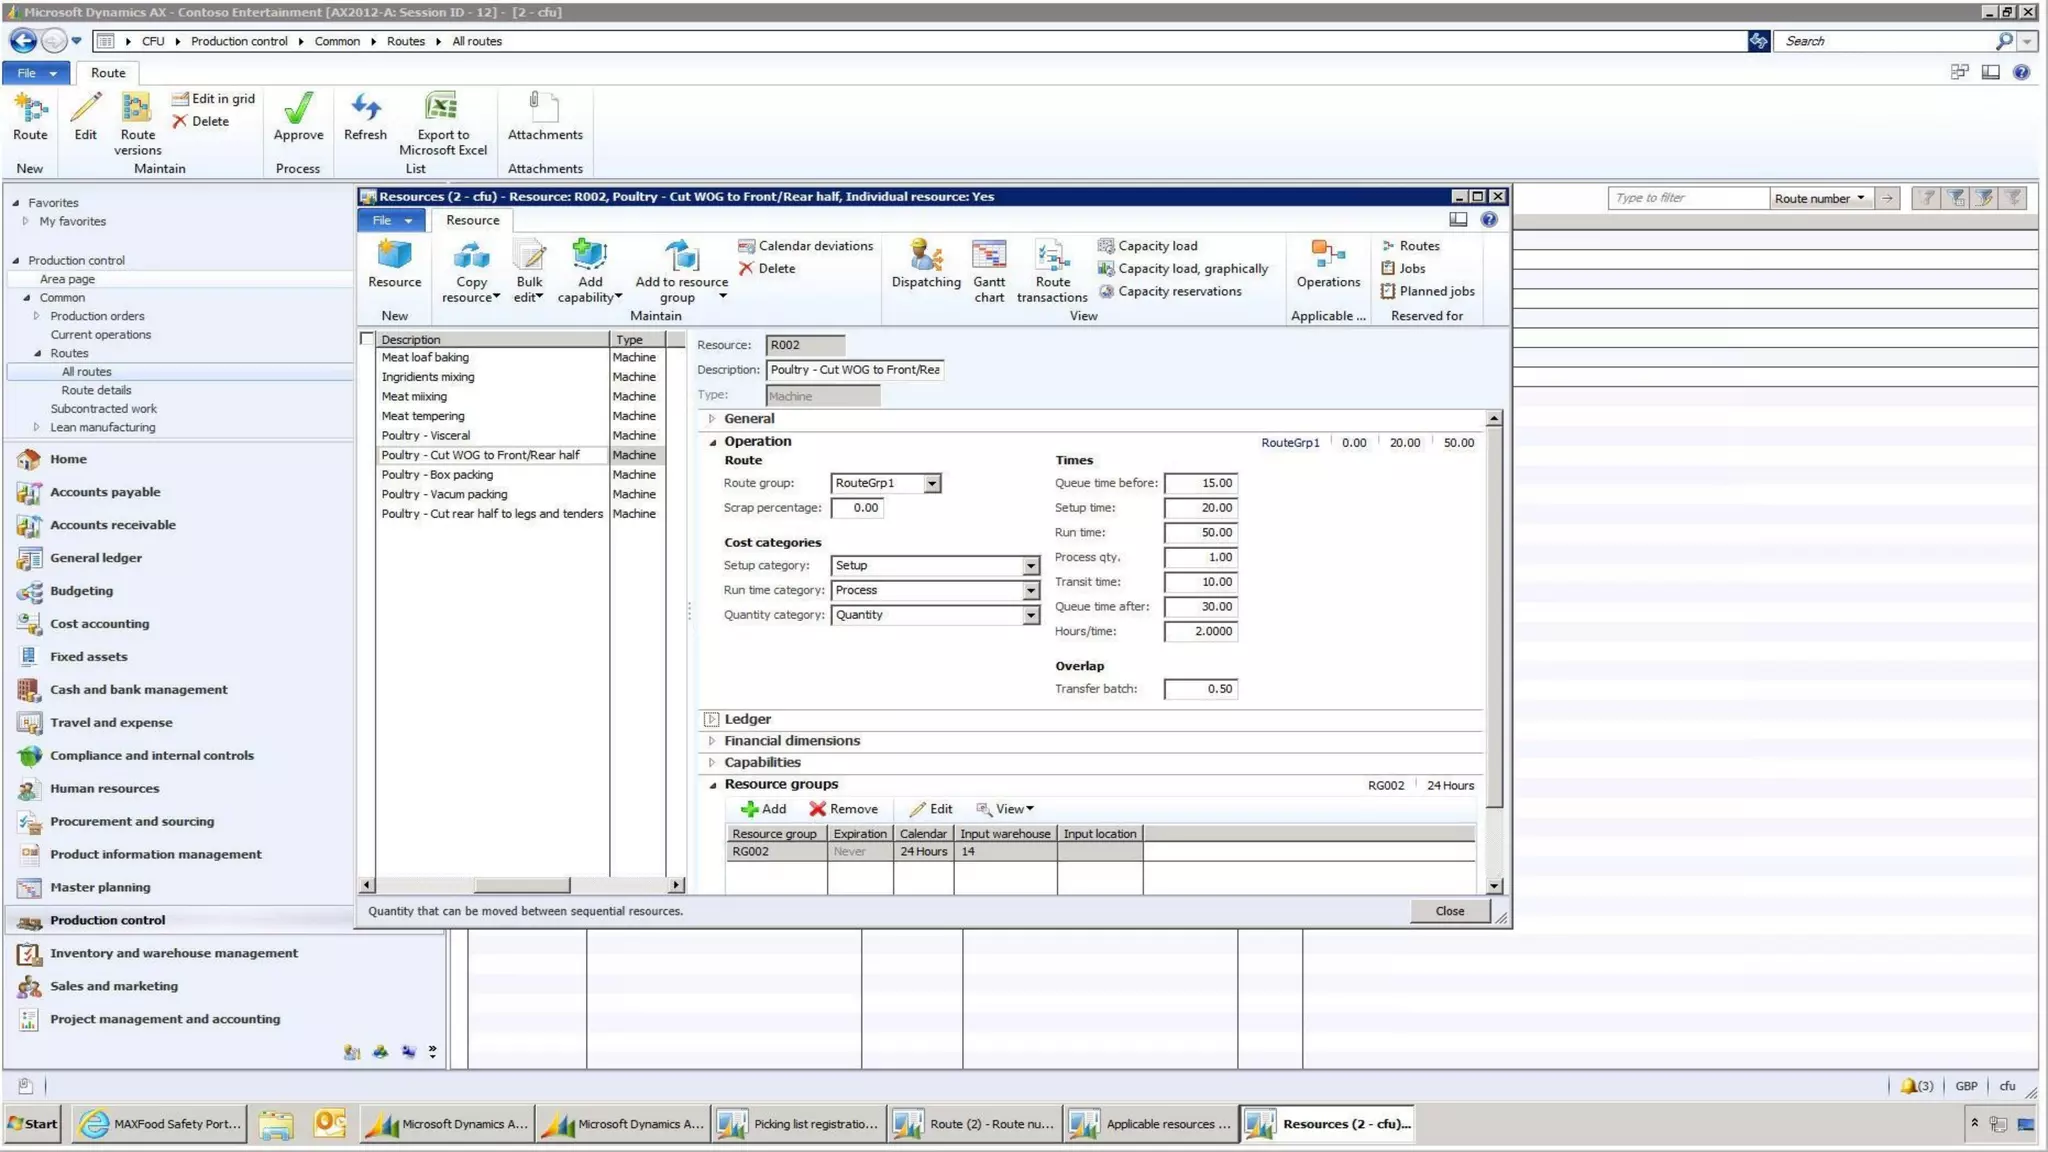Open the Setup category dropdown

[x=1030, y=566]
